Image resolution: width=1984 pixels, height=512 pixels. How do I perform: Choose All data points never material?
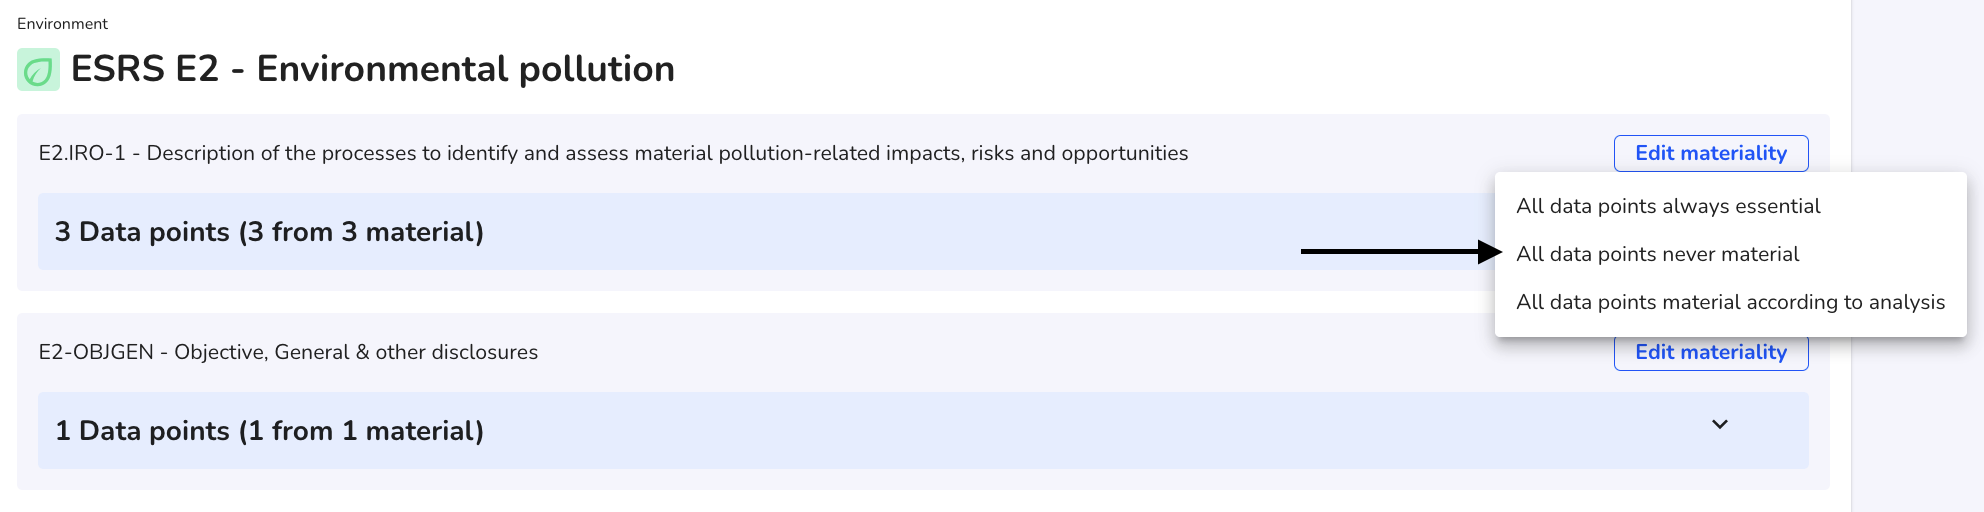1657,254
